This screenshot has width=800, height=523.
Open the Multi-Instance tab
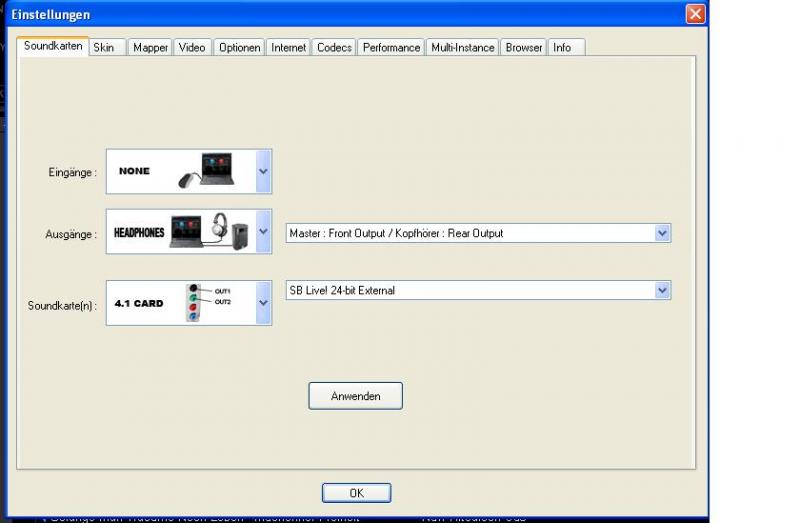click(463, 47)
